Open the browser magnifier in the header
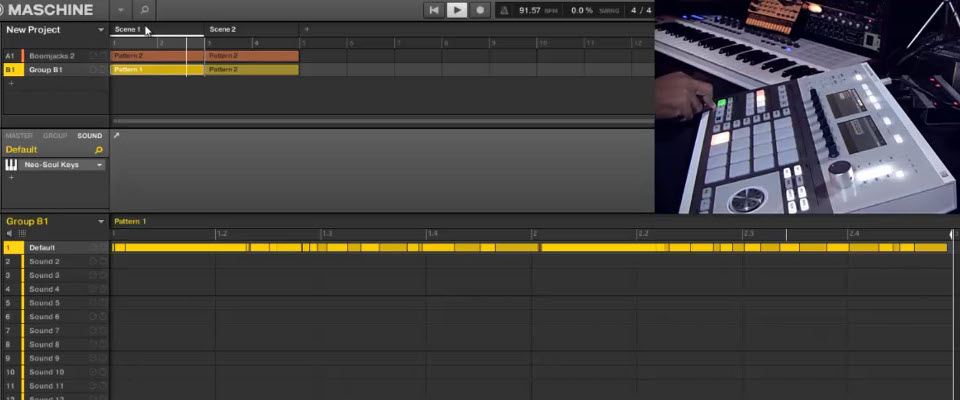Viewport: 960px width, 400px height. 144,10
